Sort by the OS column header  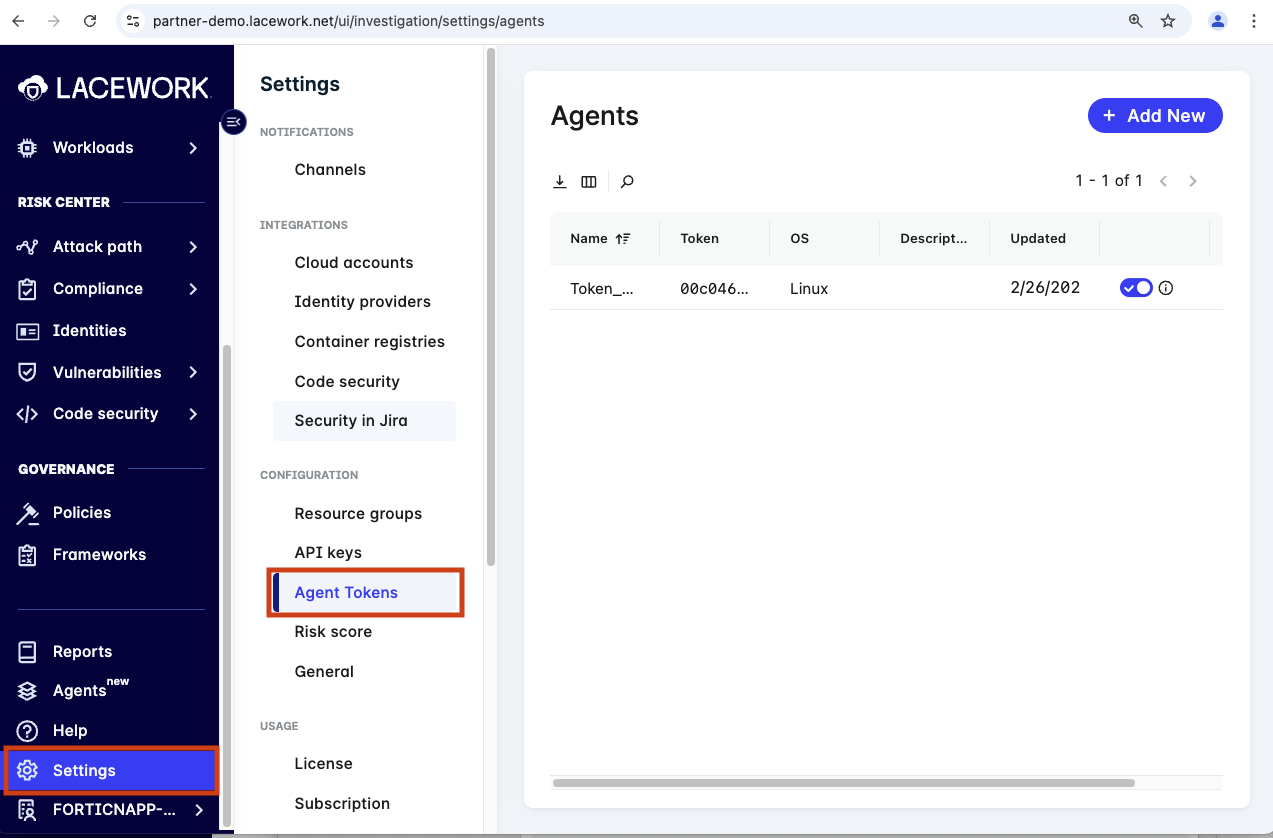(x=799, y=238)
